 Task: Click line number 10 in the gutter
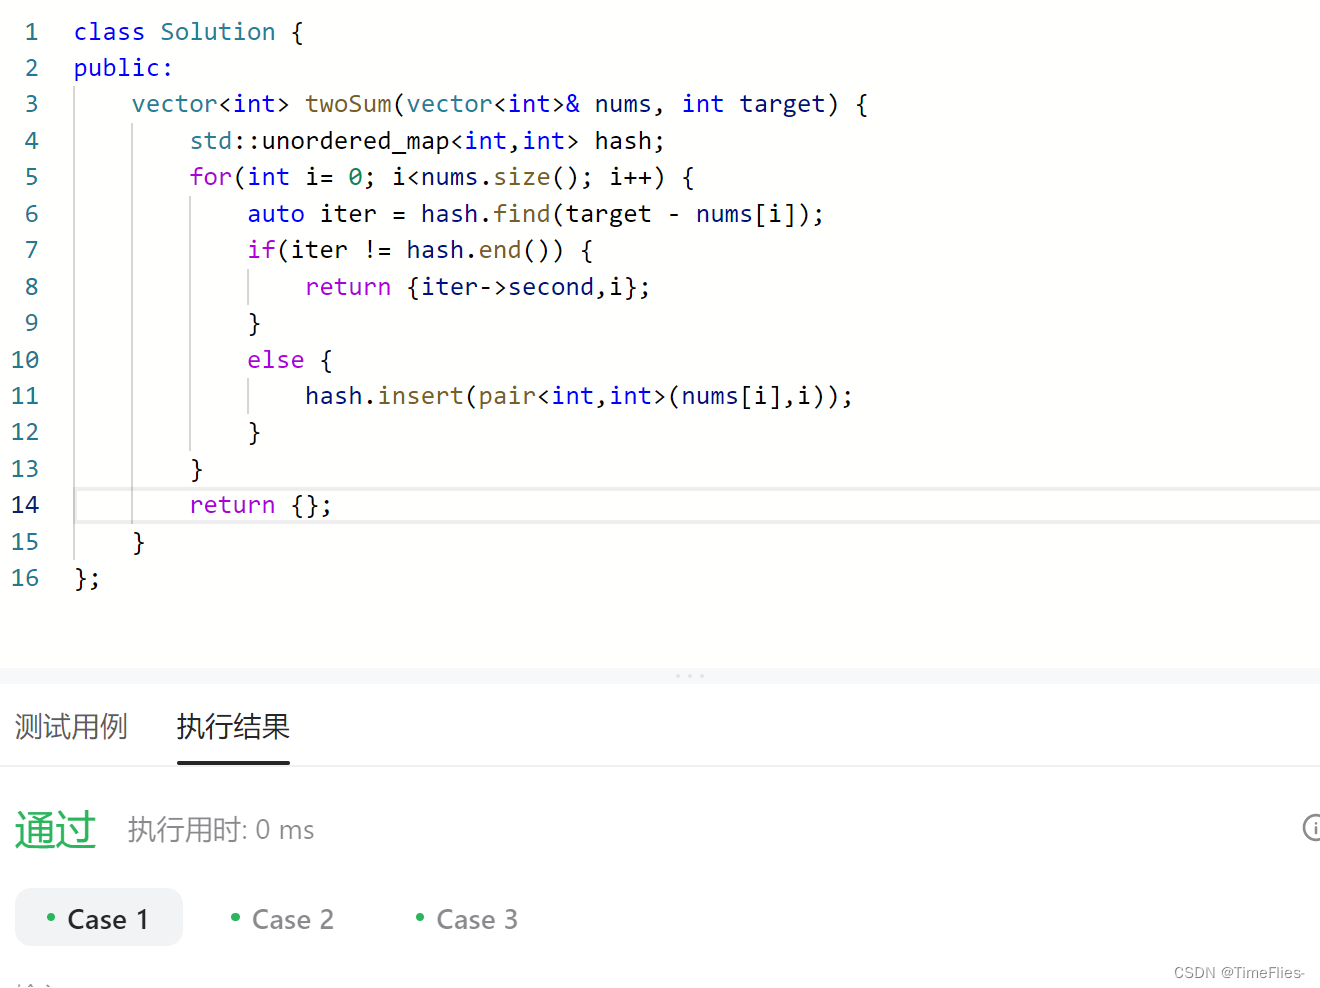[x=25, y=360]
